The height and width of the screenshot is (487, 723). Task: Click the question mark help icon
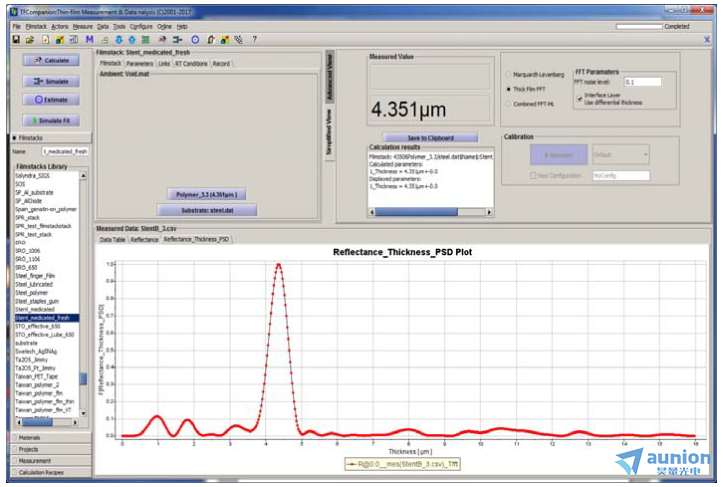click(x=254, y=40)
